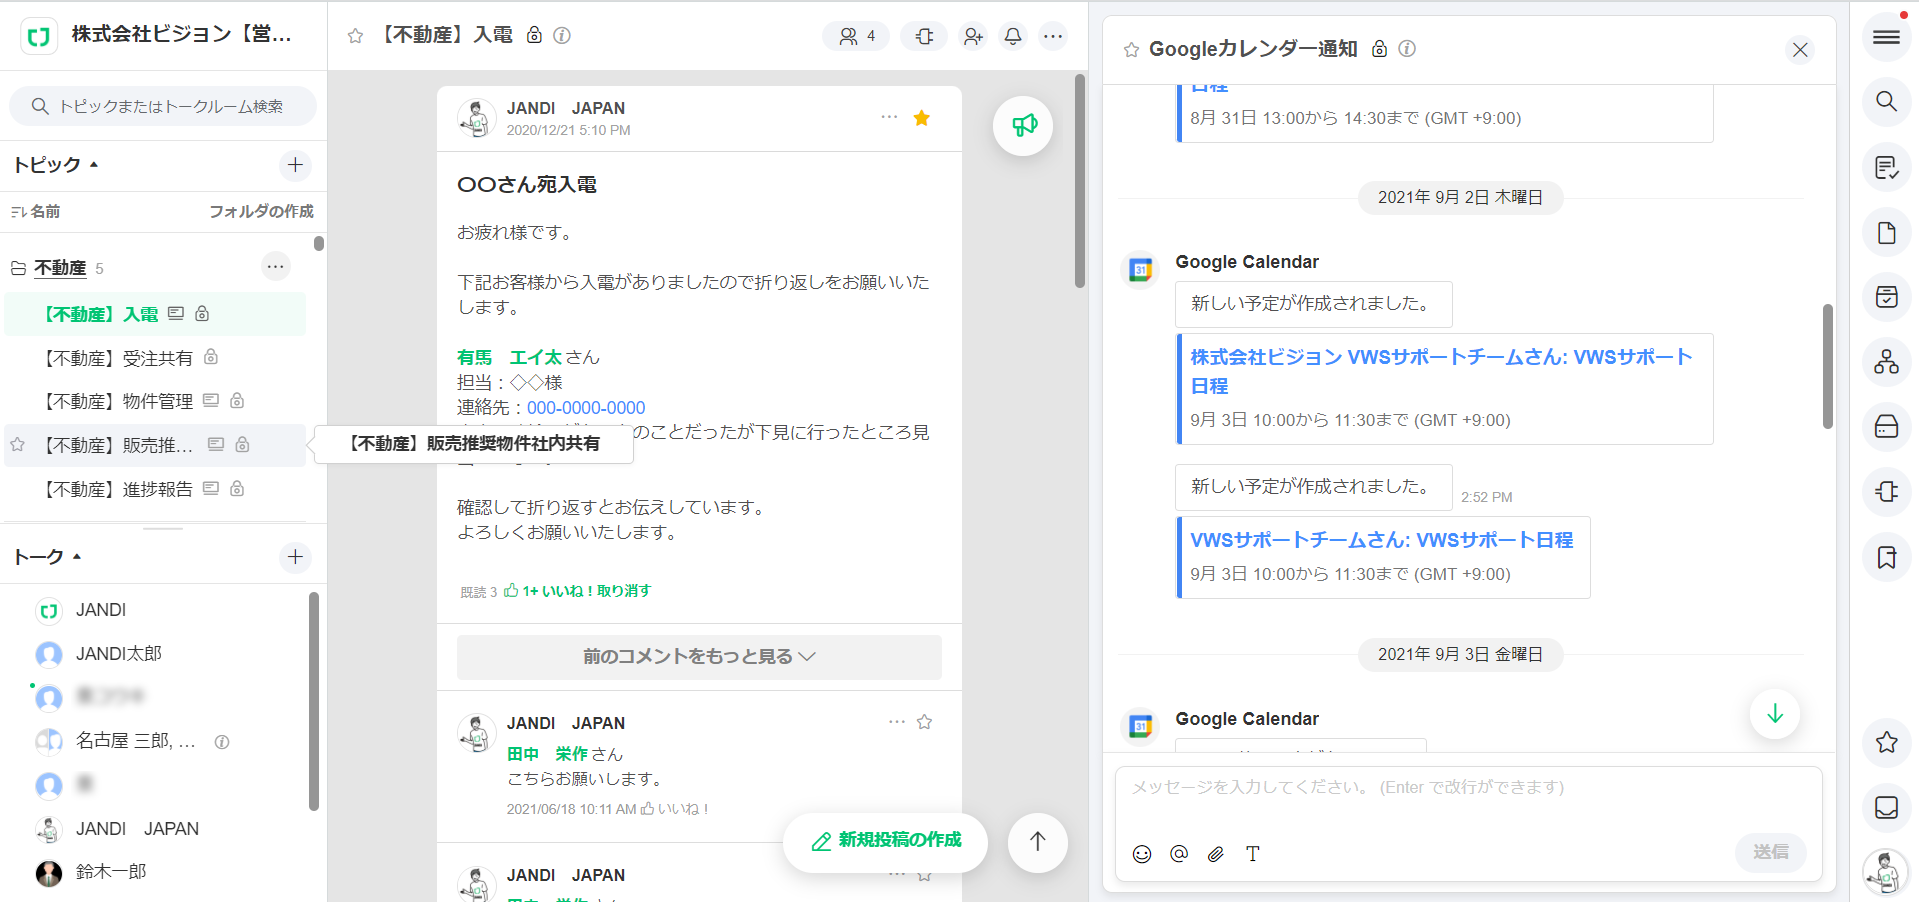
Task: Open the bookmark icon in right sidebar
Action: (1887, 557)
